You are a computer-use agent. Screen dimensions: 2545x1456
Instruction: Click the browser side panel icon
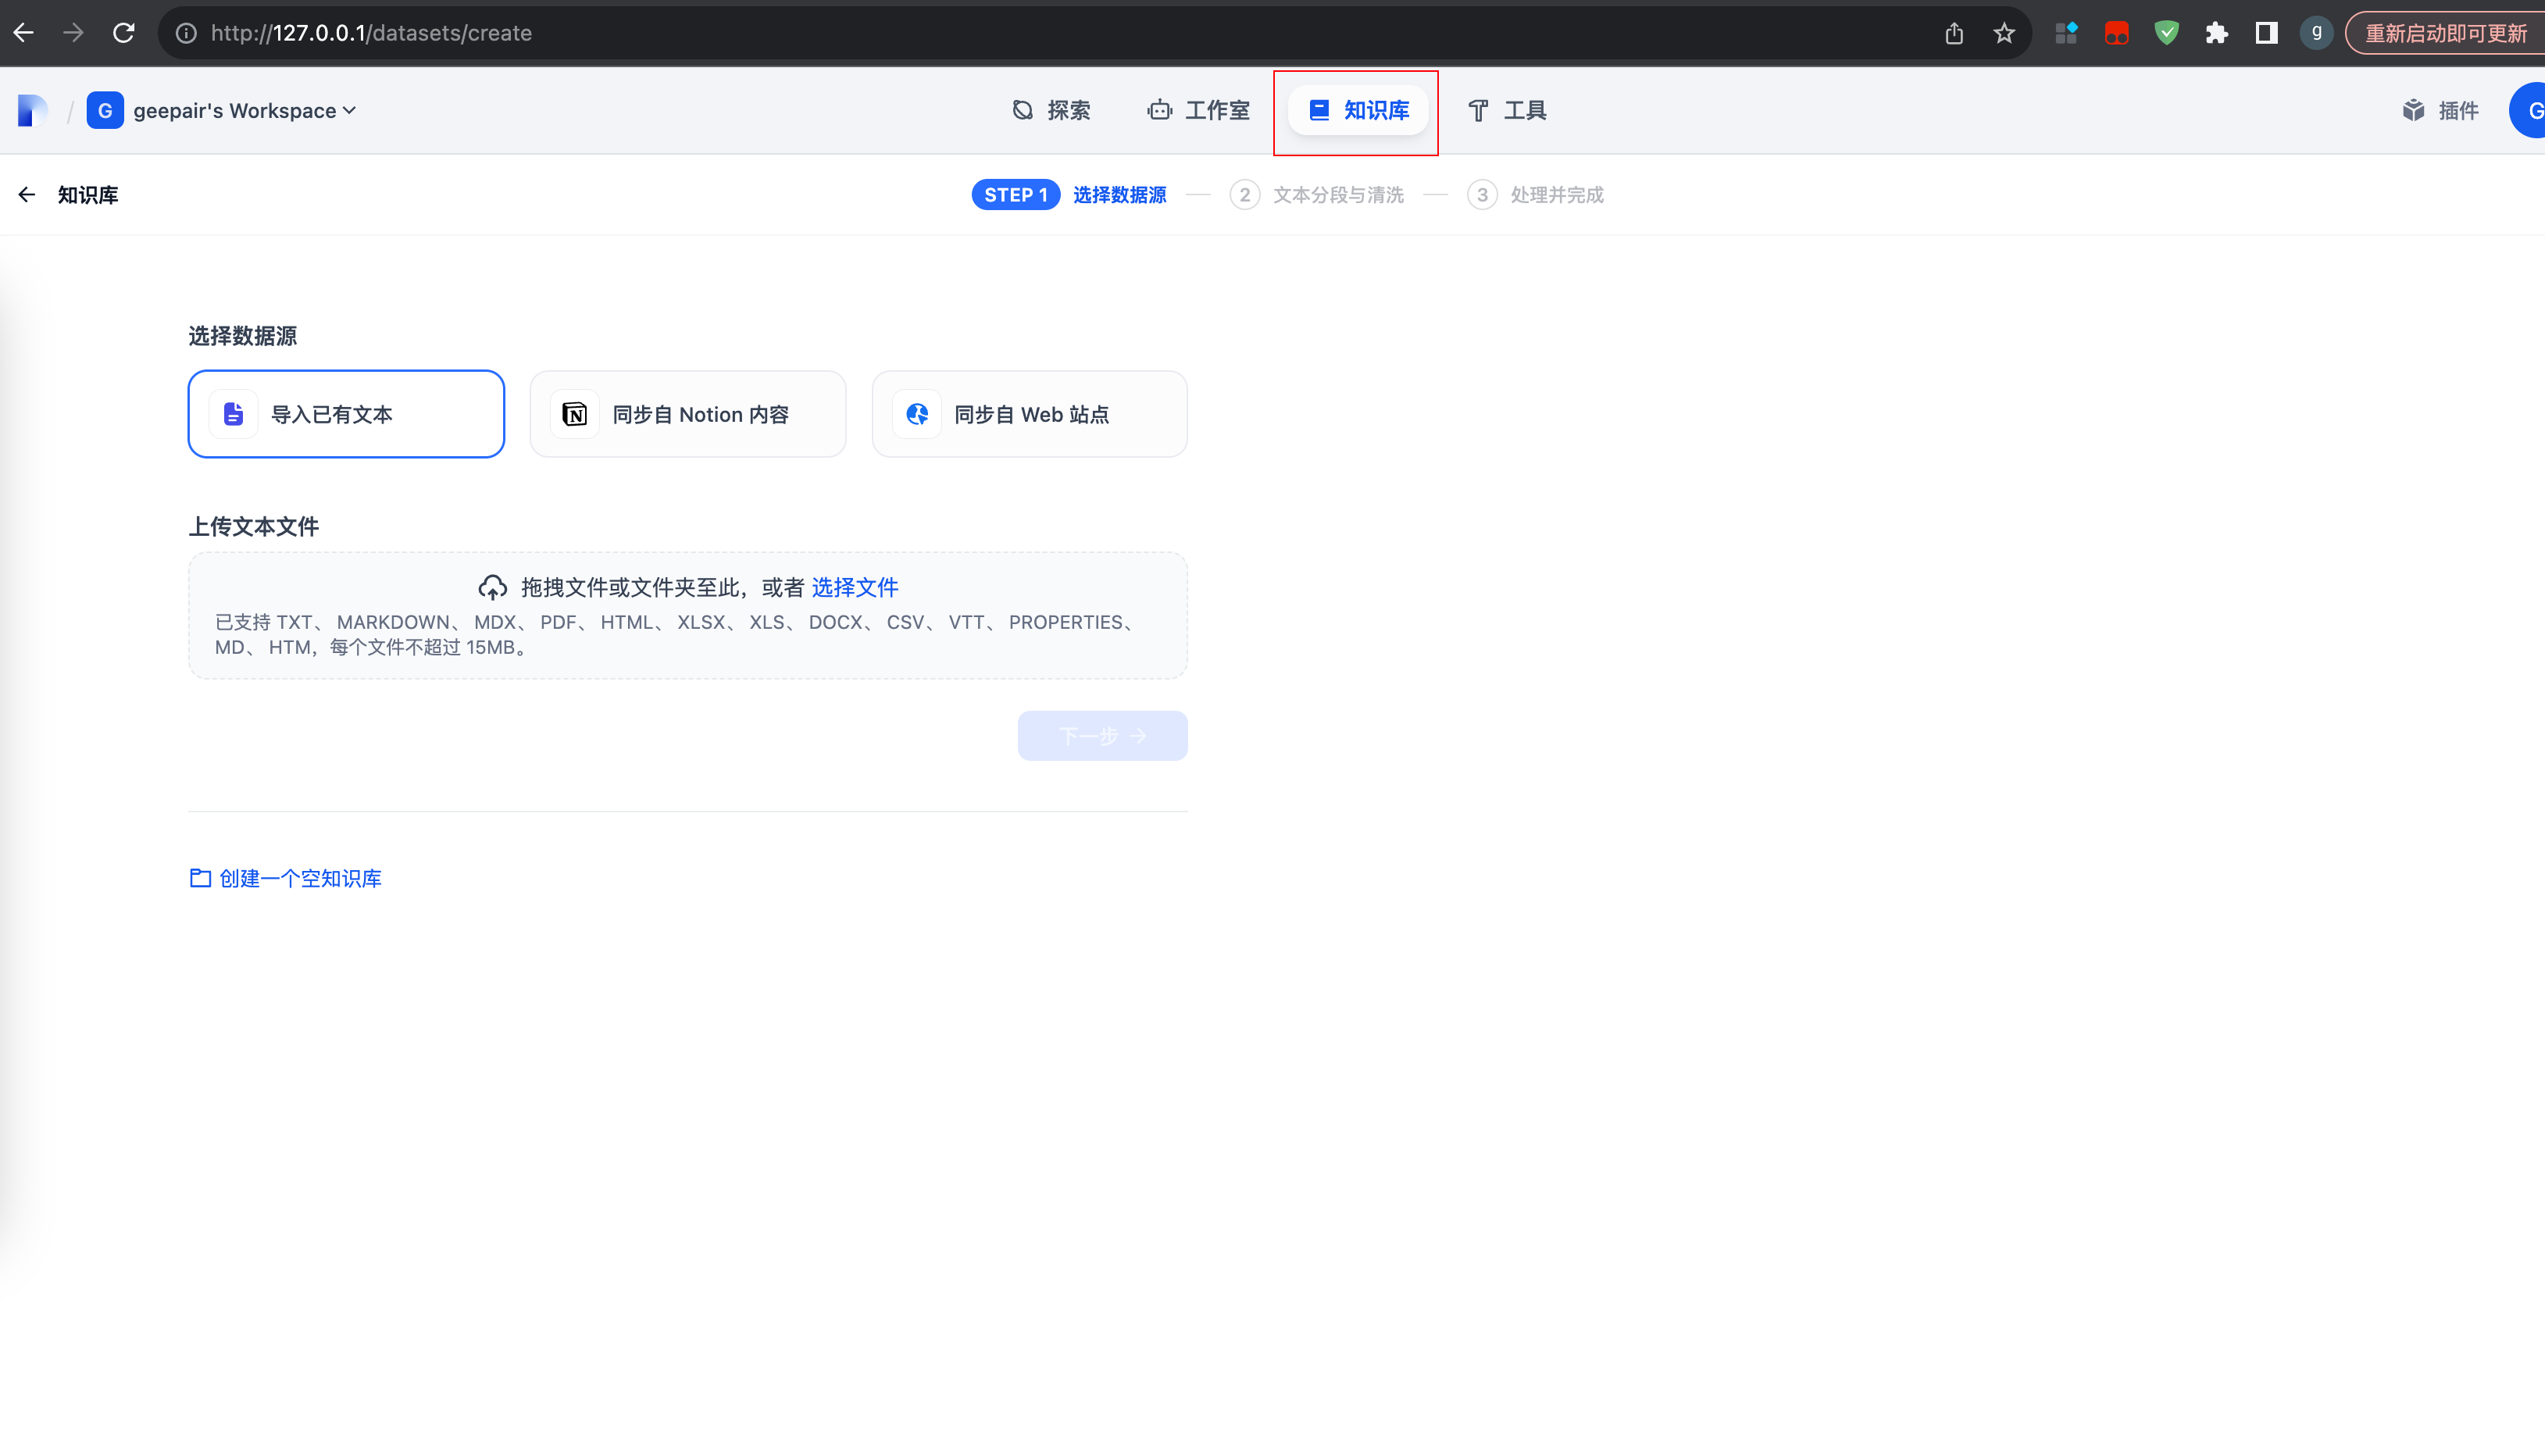(2266, 33)
